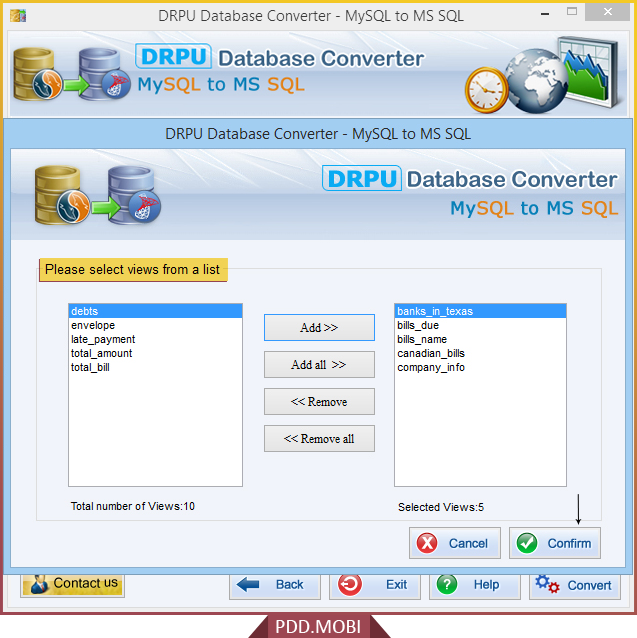Image resolution: width=637 pixels, height=638 pixels.
Task: Click the Convert gears icon
Action: coord(548,584)
